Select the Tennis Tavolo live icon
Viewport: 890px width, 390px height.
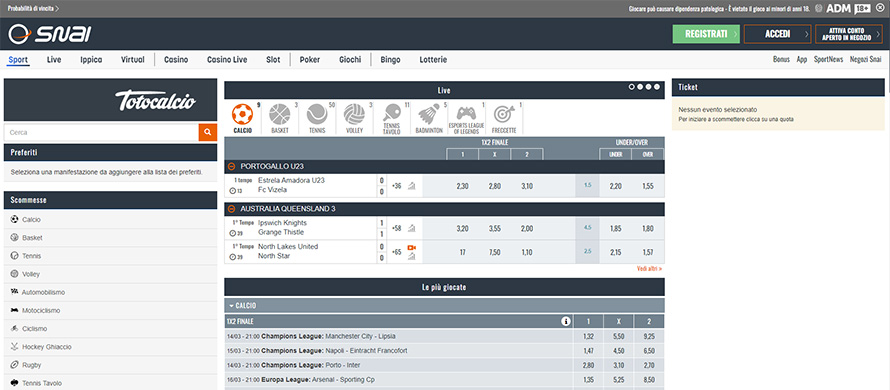[x=392, y=118]
